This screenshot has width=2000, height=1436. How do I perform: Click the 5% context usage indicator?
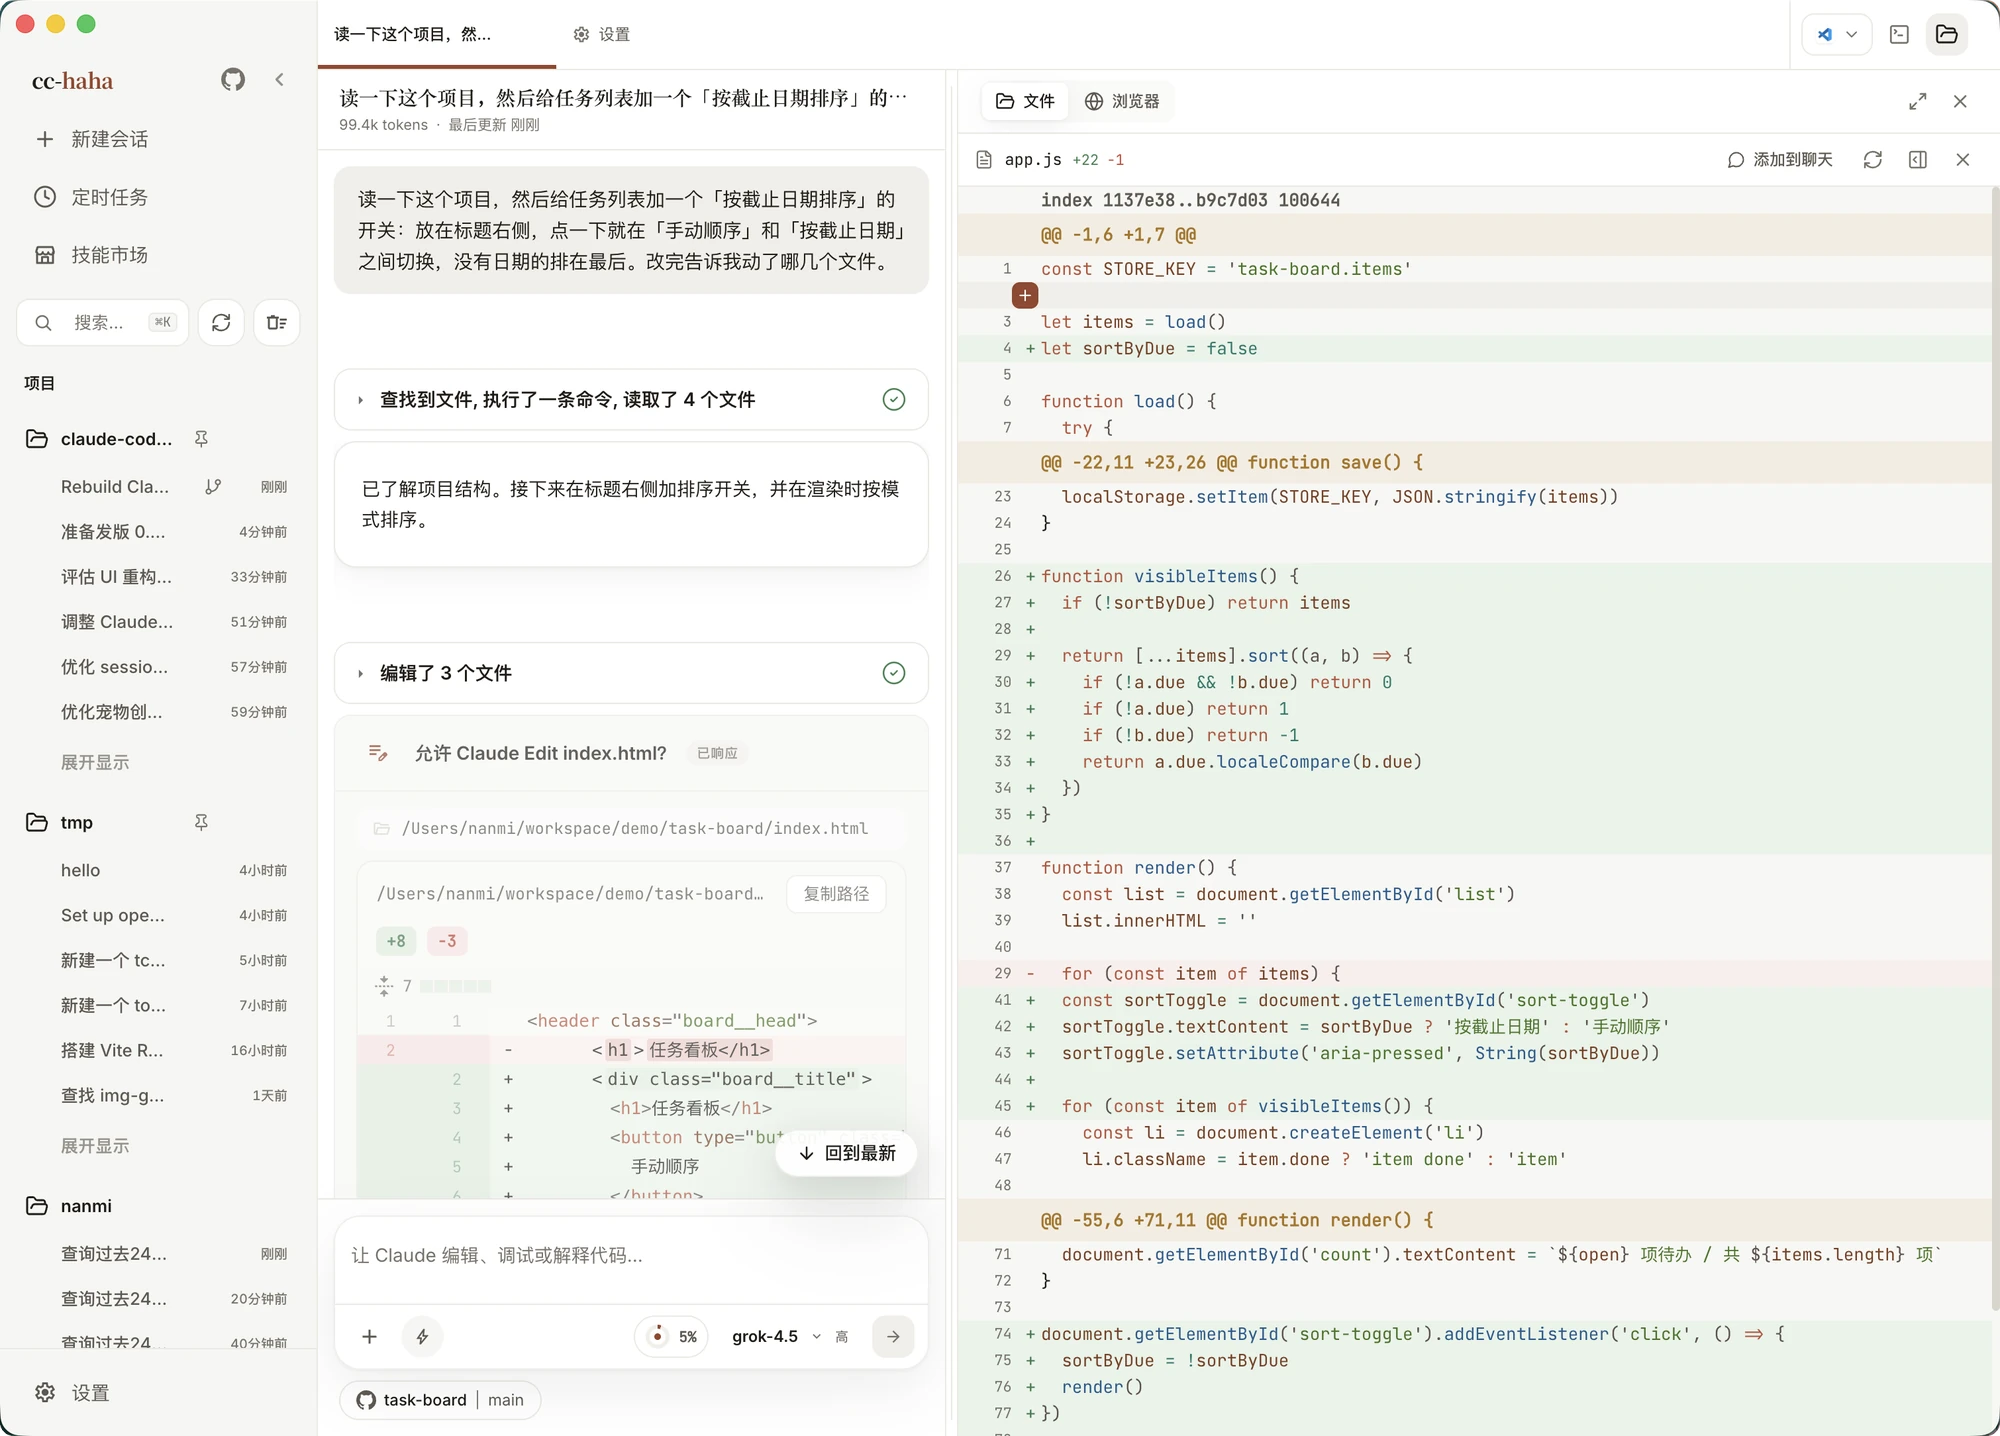pyautogui.click(x=673, y=1336)
